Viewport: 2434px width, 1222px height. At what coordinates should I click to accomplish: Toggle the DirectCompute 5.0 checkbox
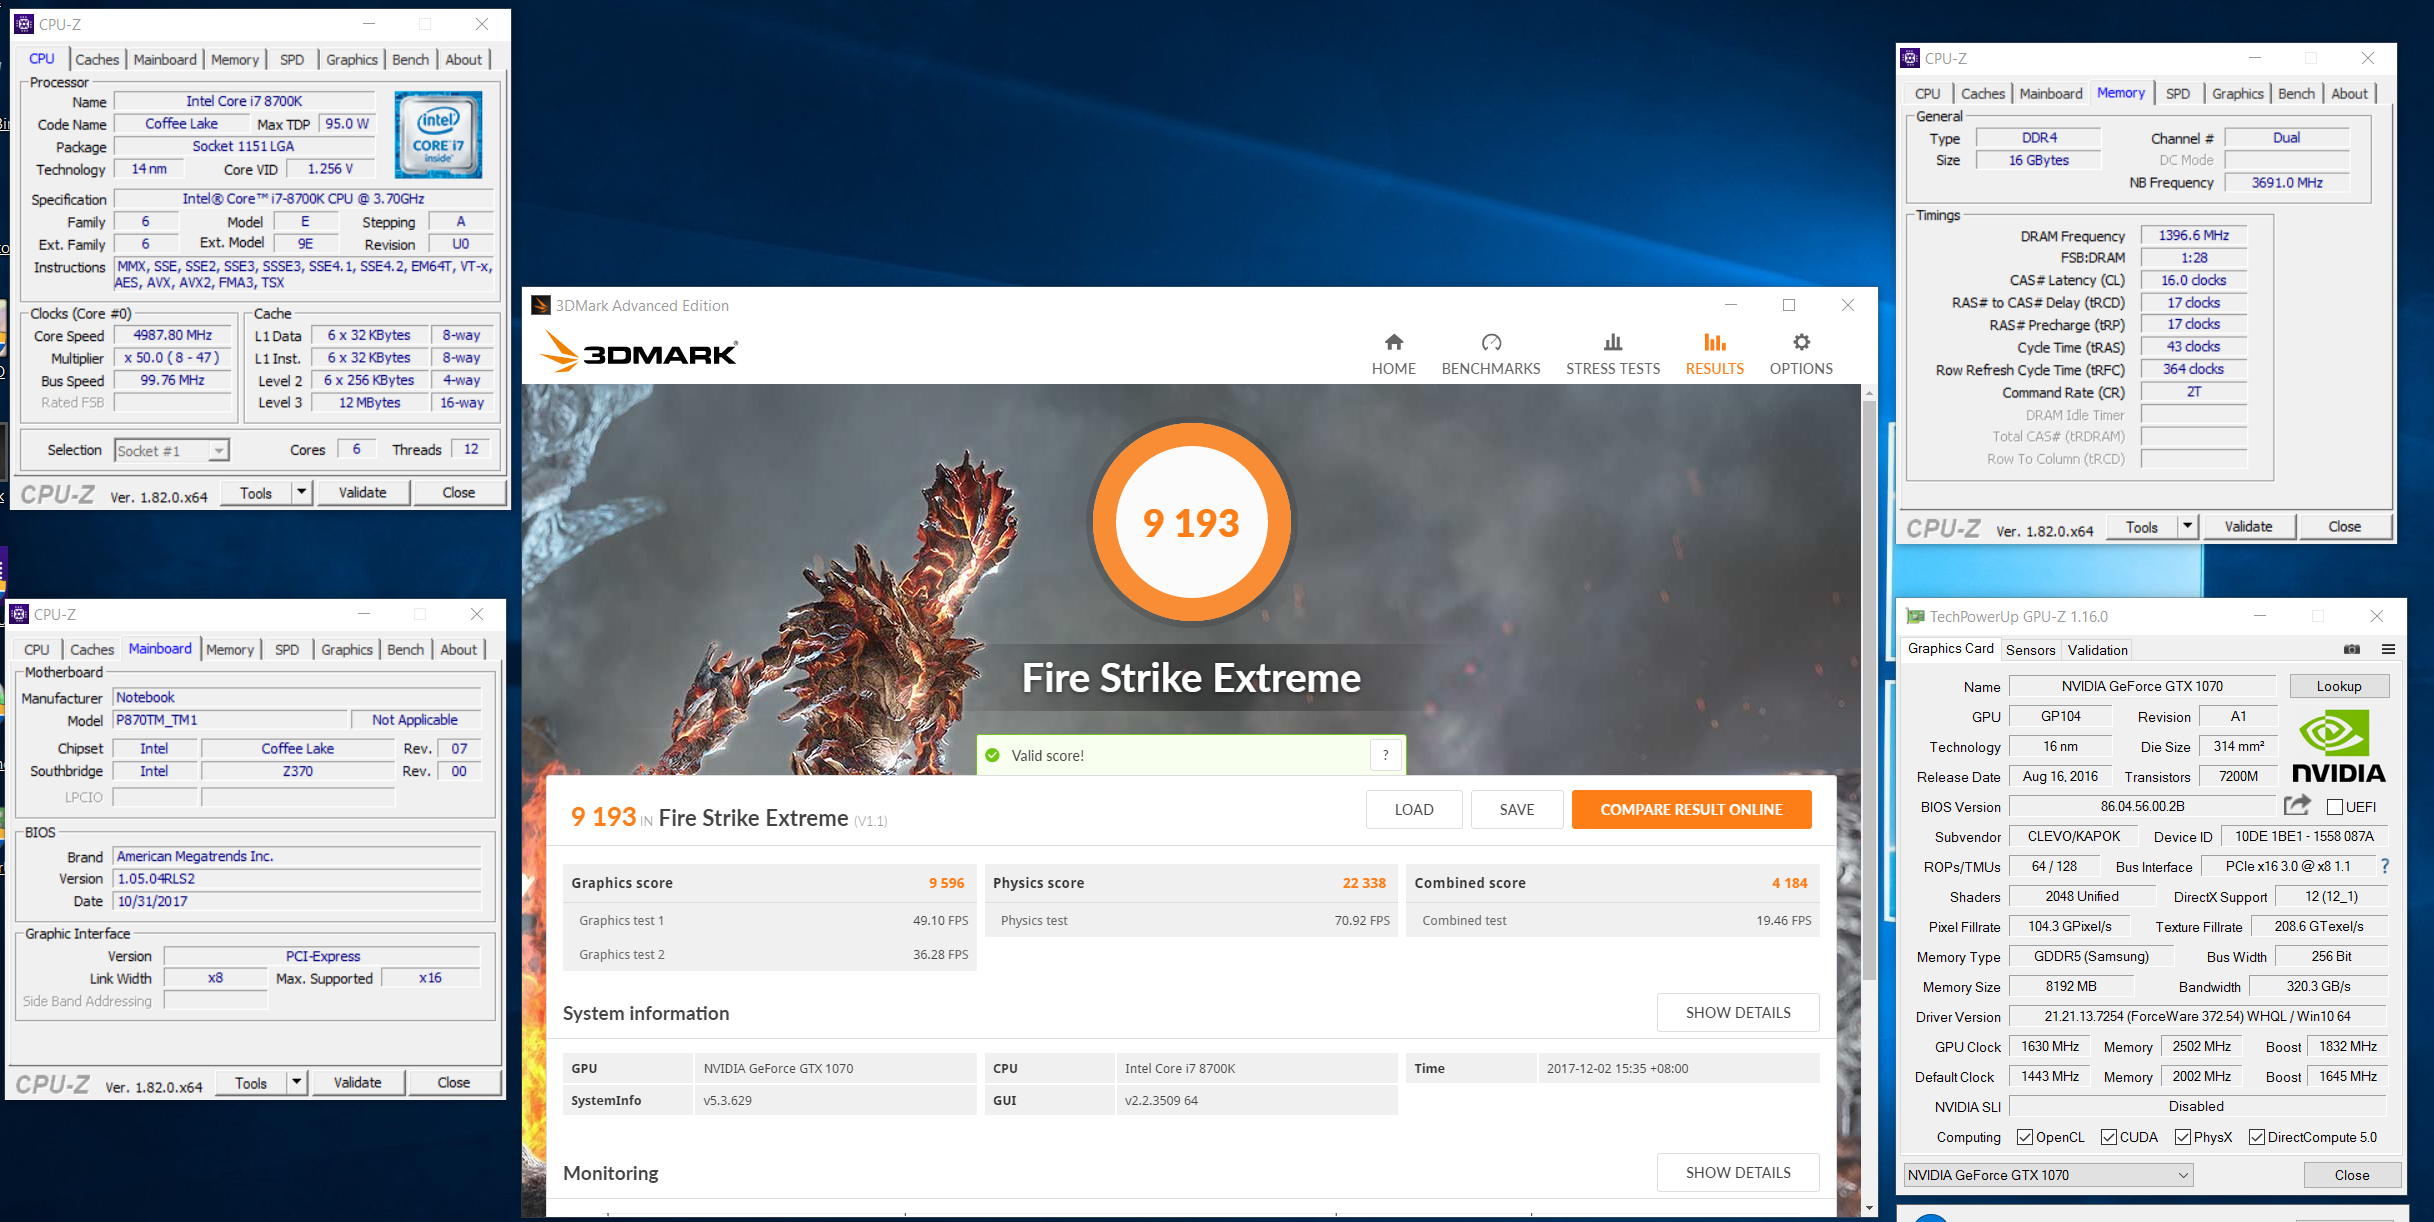pyautogui.click(x=2257, y=1137)
